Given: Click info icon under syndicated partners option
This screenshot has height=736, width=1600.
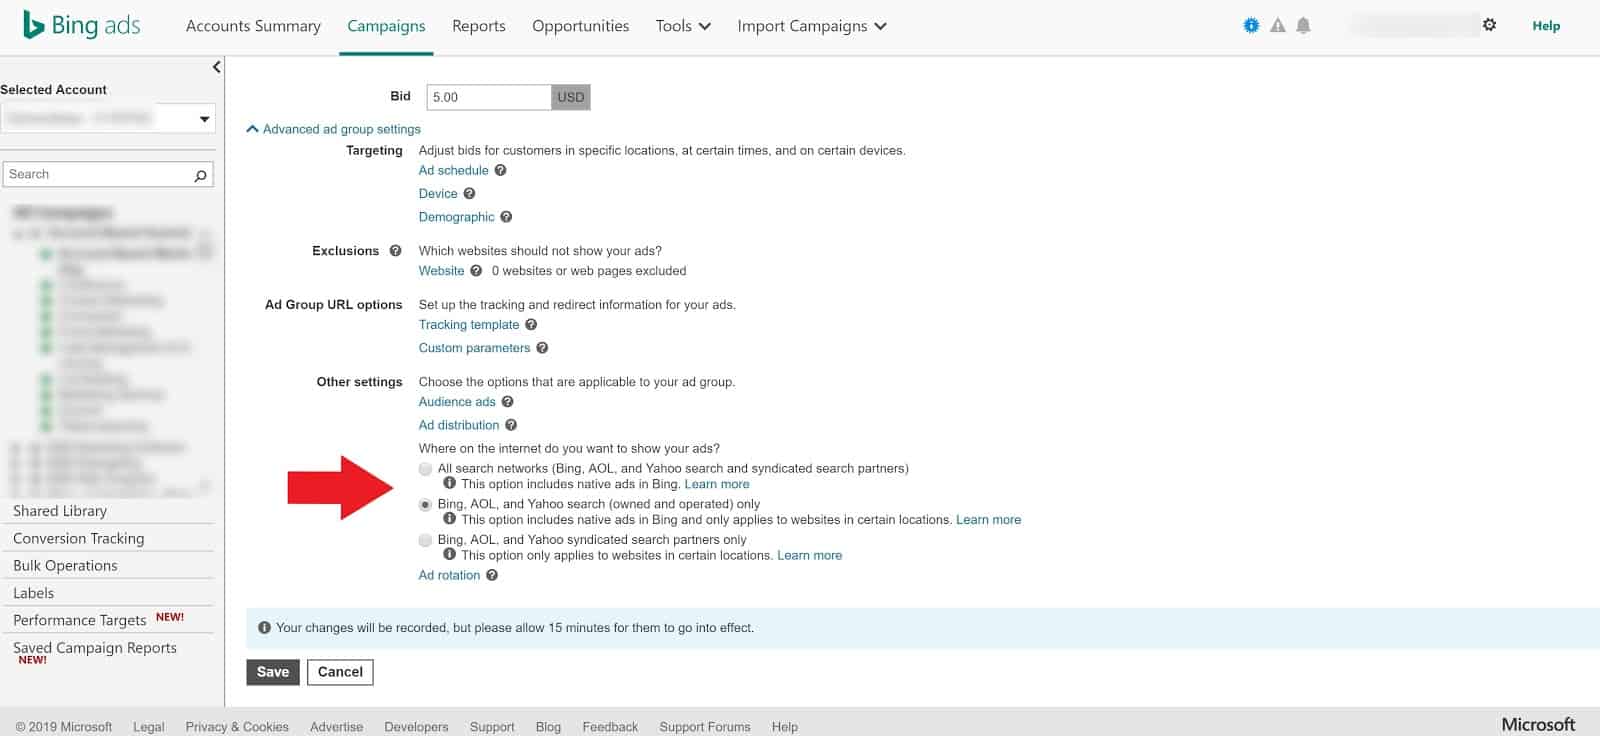Looking at the screenshot, I should tap(450, 554).
